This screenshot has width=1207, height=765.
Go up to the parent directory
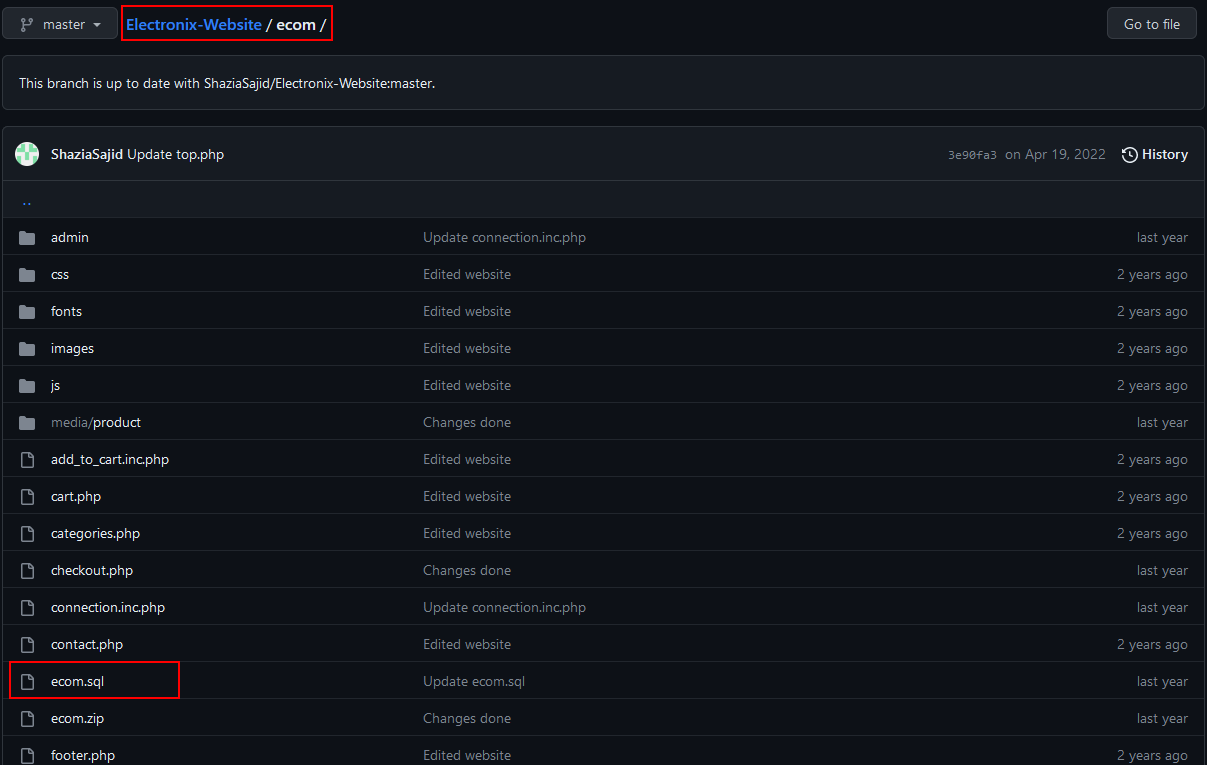point(27,200)
